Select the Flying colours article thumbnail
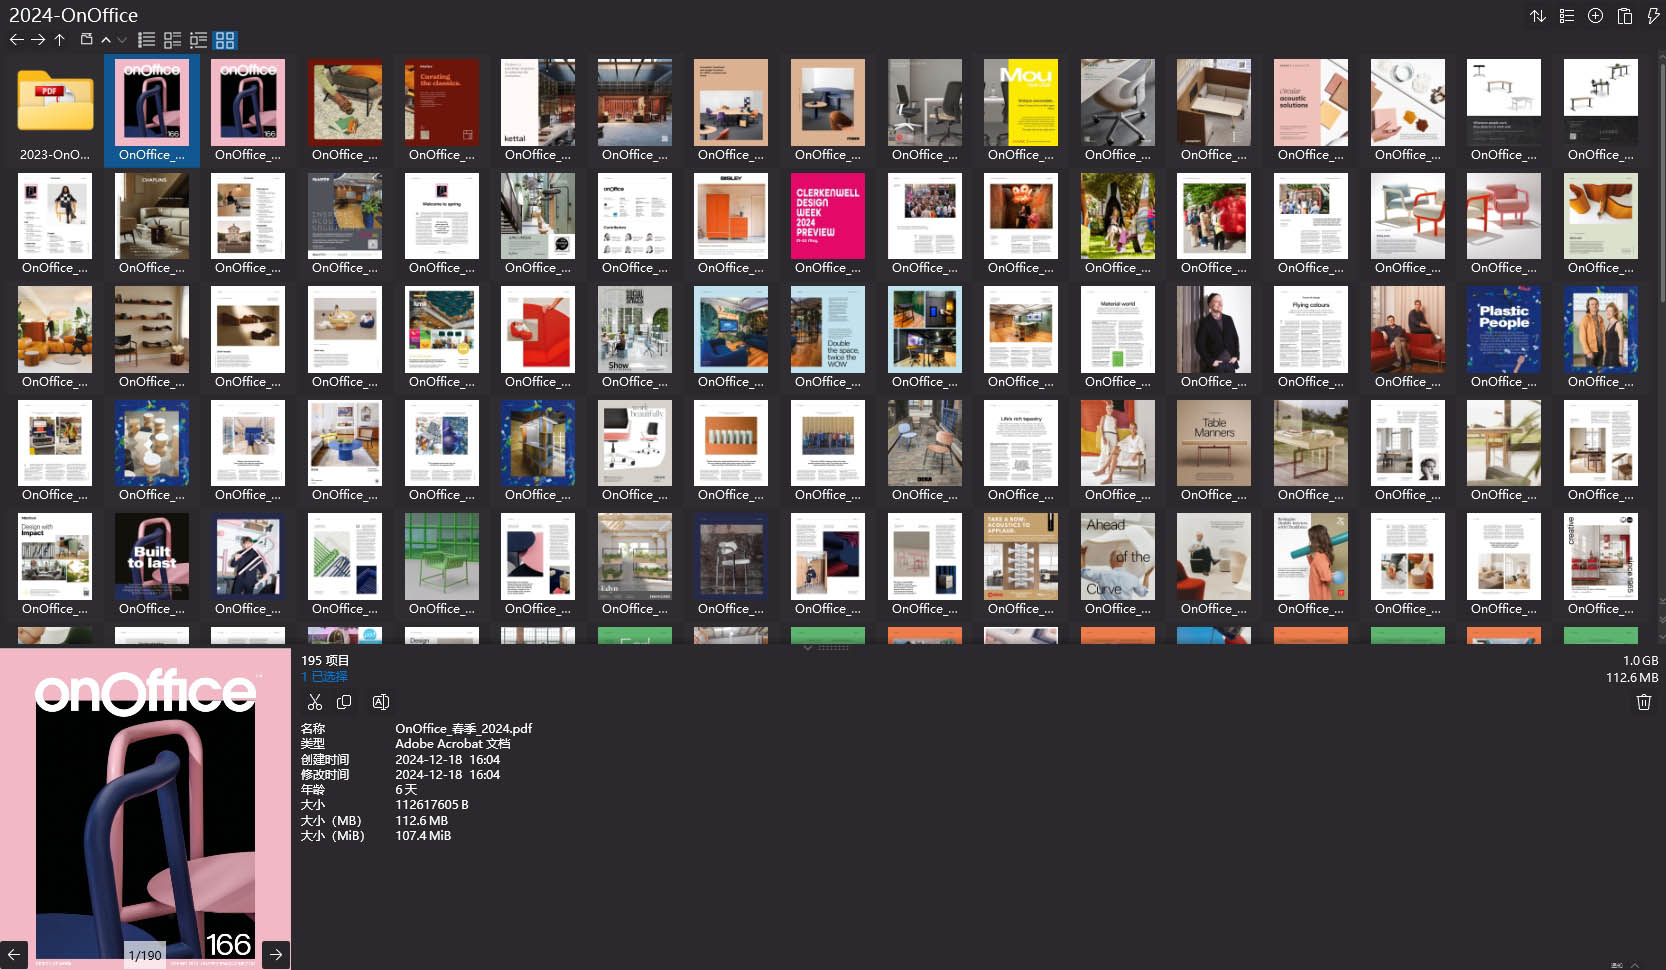 pyautogui.click(x=1311, y=329)
